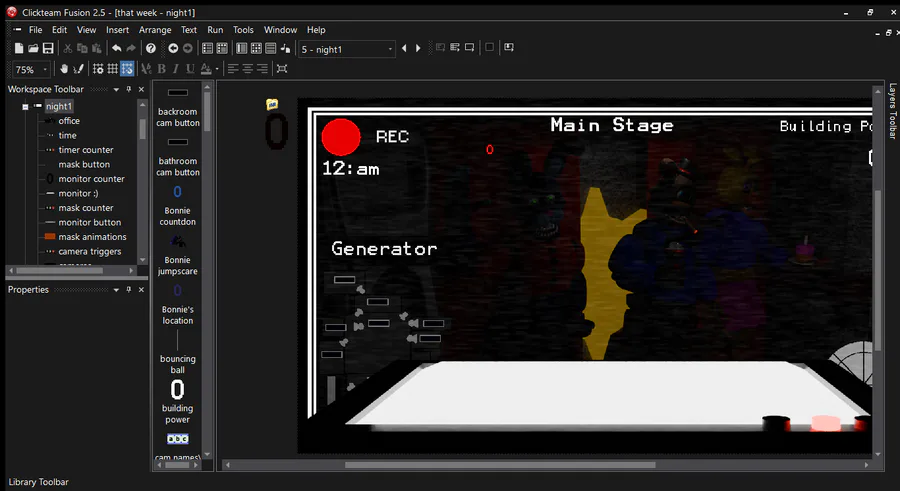The image size is (900, 491).
Task: Run the application
Action: click(x=455, y=48)
